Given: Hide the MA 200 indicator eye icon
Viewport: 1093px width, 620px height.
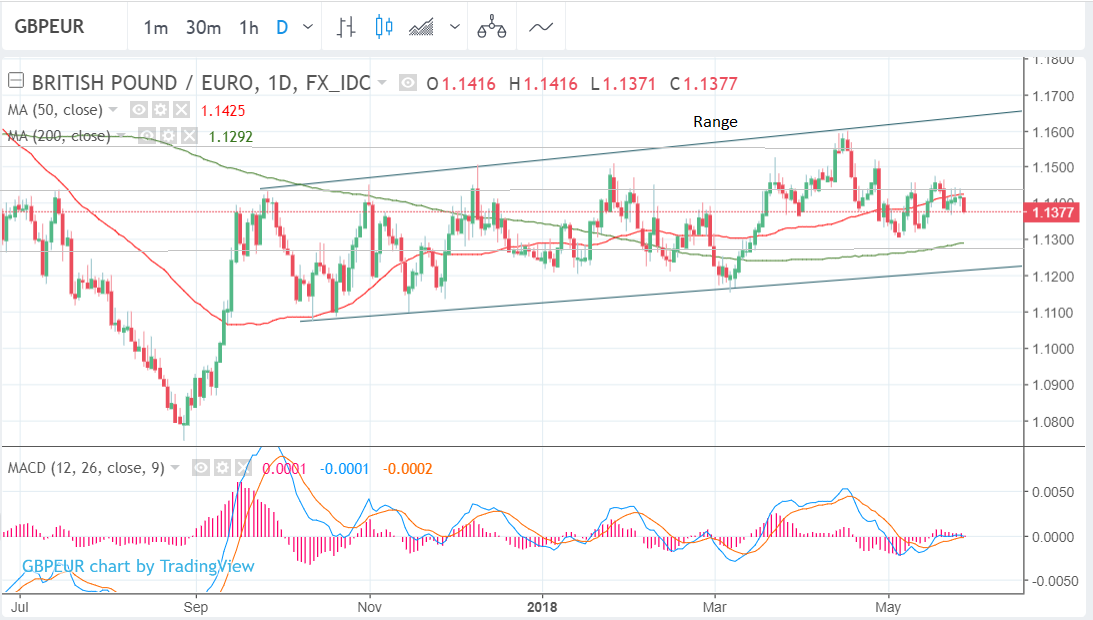Looking at the screenshot, I should [147, 136].
